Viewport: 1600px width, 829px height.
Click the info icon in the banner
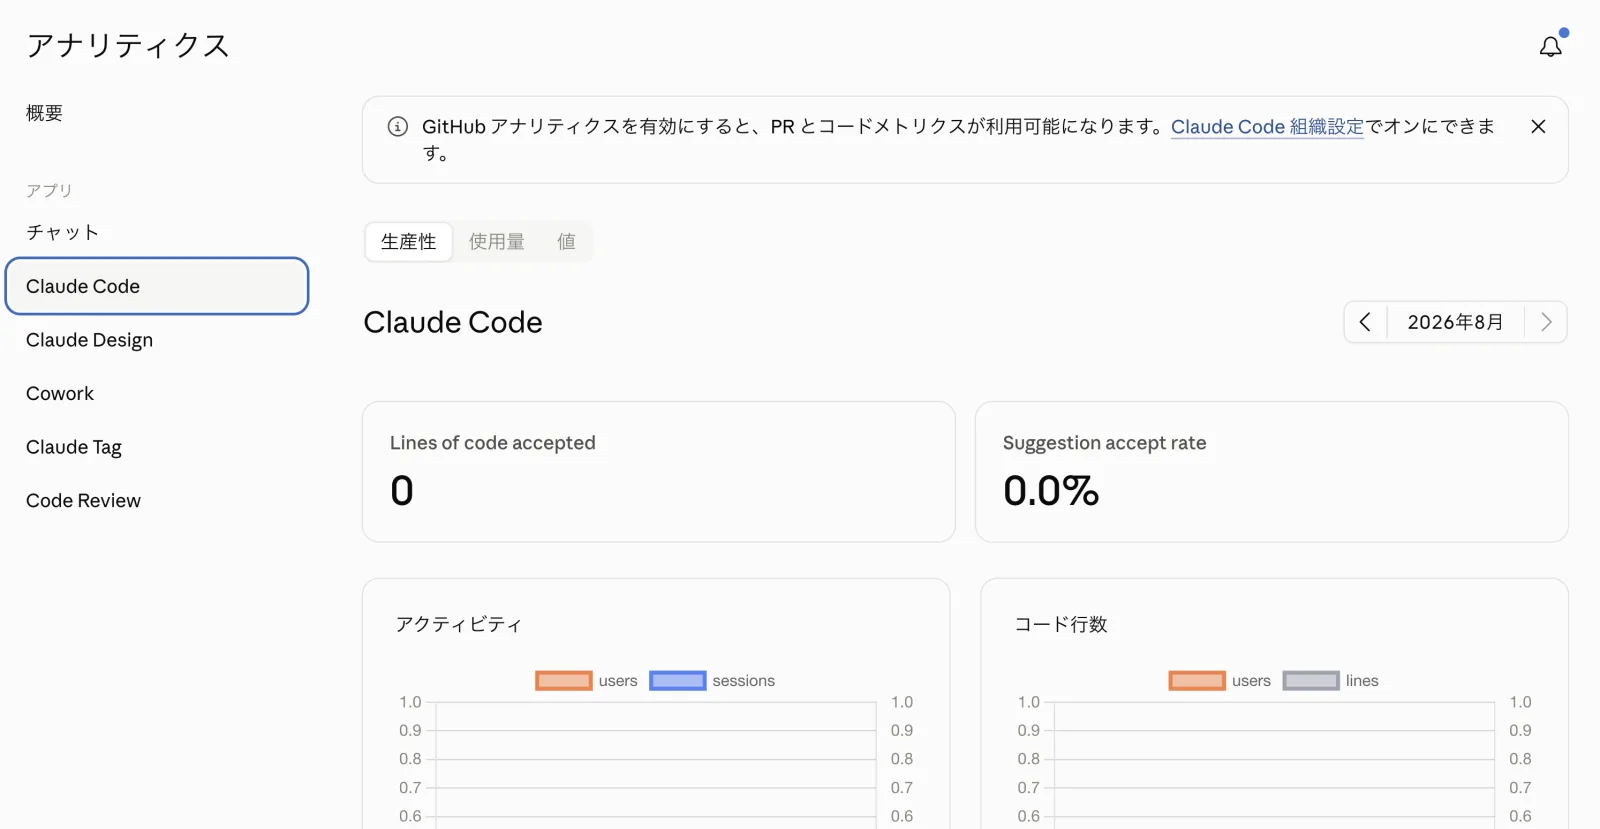398,126
